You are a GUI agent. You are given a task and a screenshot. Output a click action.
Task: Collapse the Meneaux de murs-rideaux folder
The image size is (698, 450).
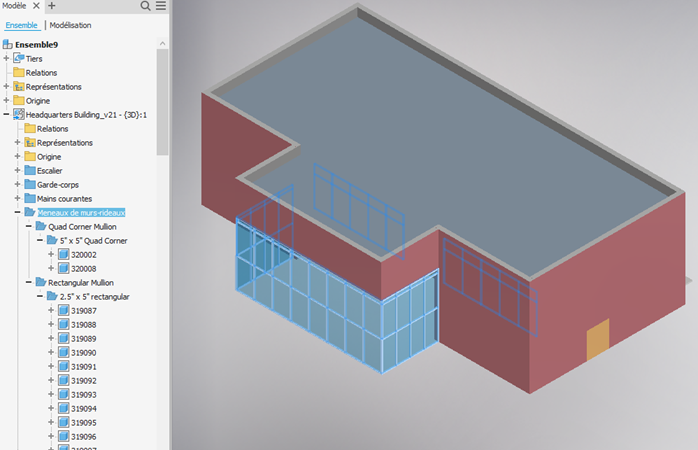[x=17, y=213]
